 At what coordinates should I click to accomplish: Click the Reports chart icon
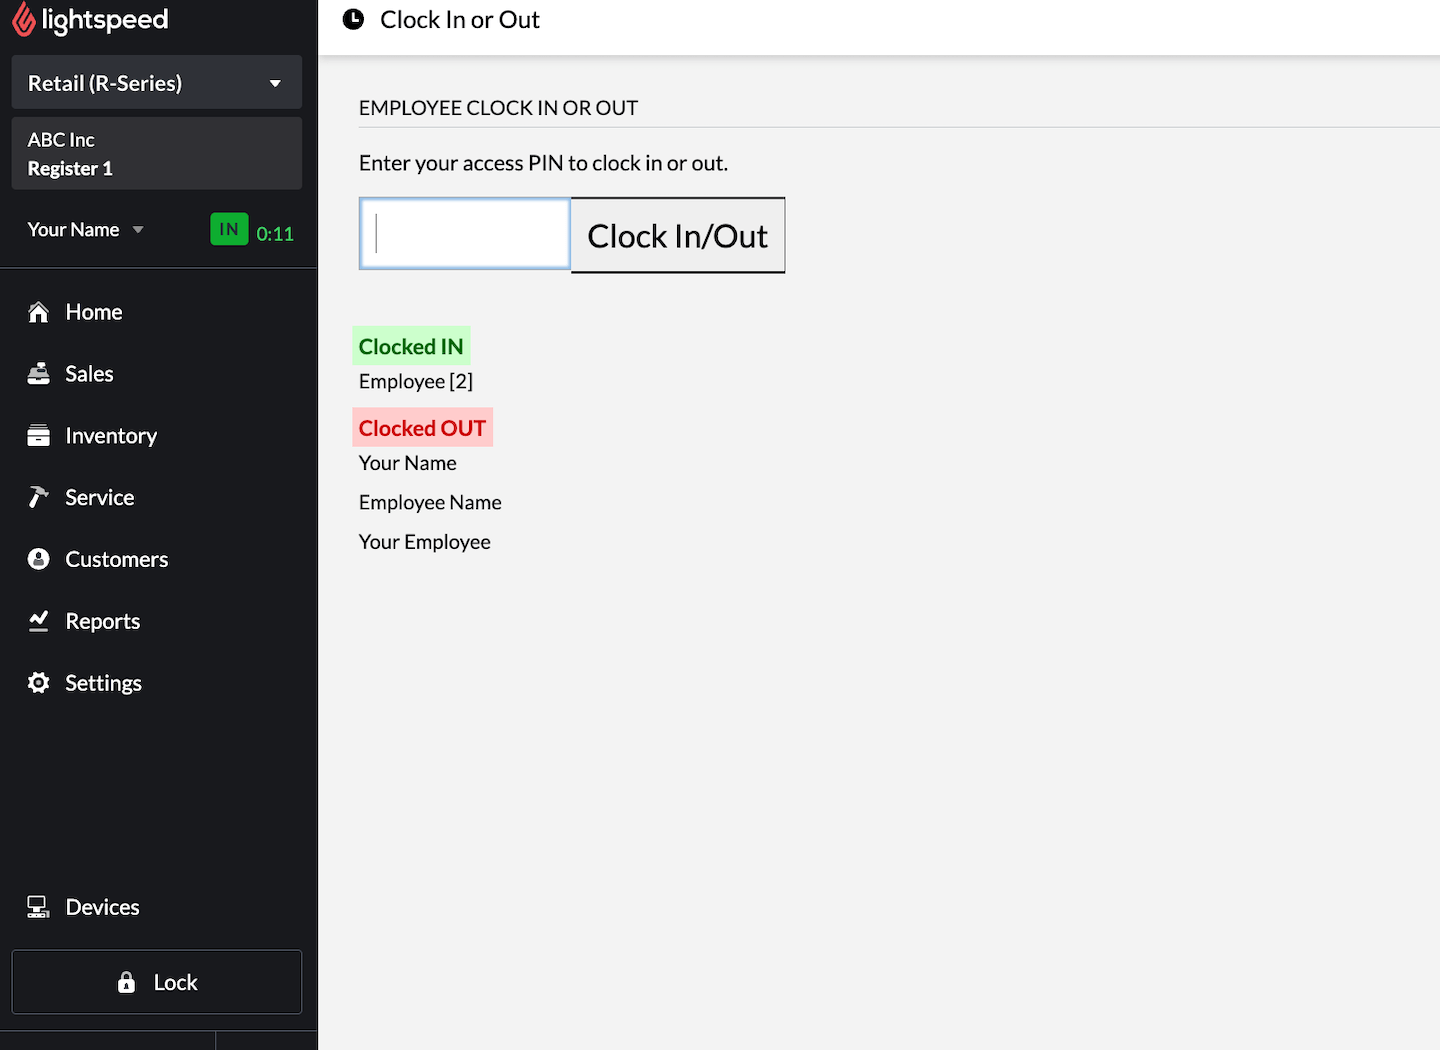39,621
